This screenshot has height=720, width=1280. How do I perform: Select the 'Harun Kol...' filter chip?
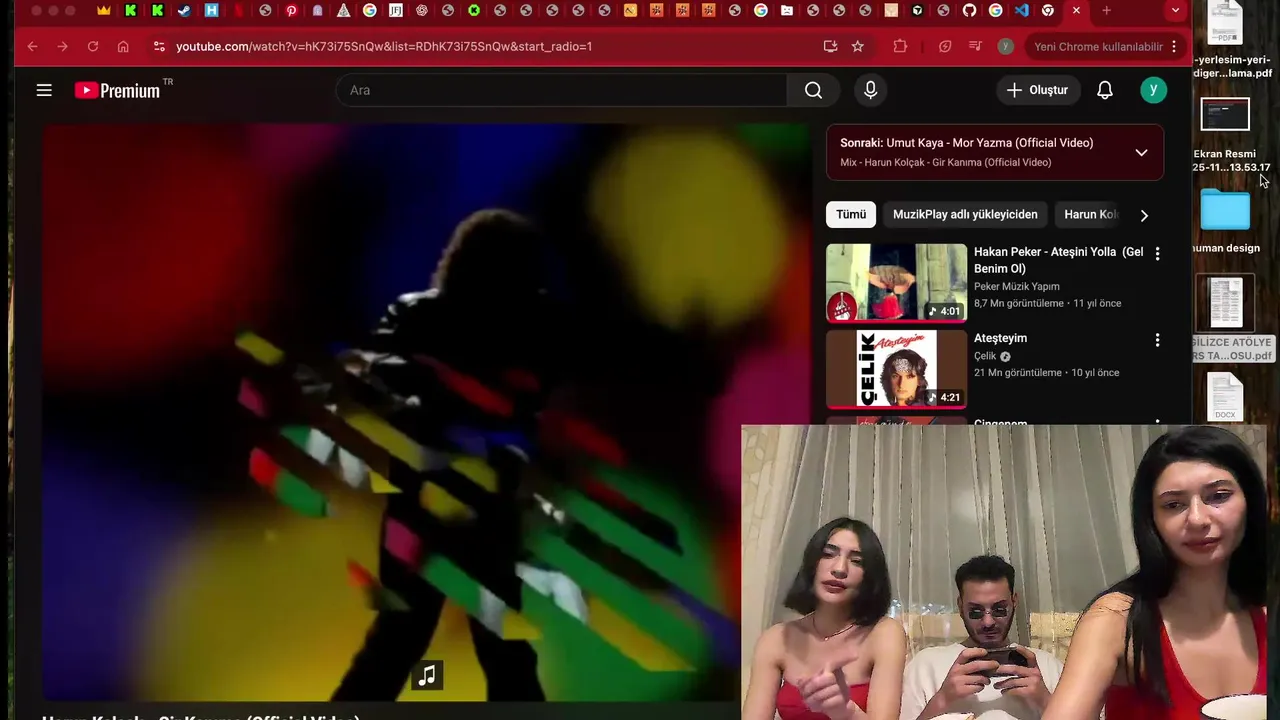pyautogui.click(x=1090, y=215)
